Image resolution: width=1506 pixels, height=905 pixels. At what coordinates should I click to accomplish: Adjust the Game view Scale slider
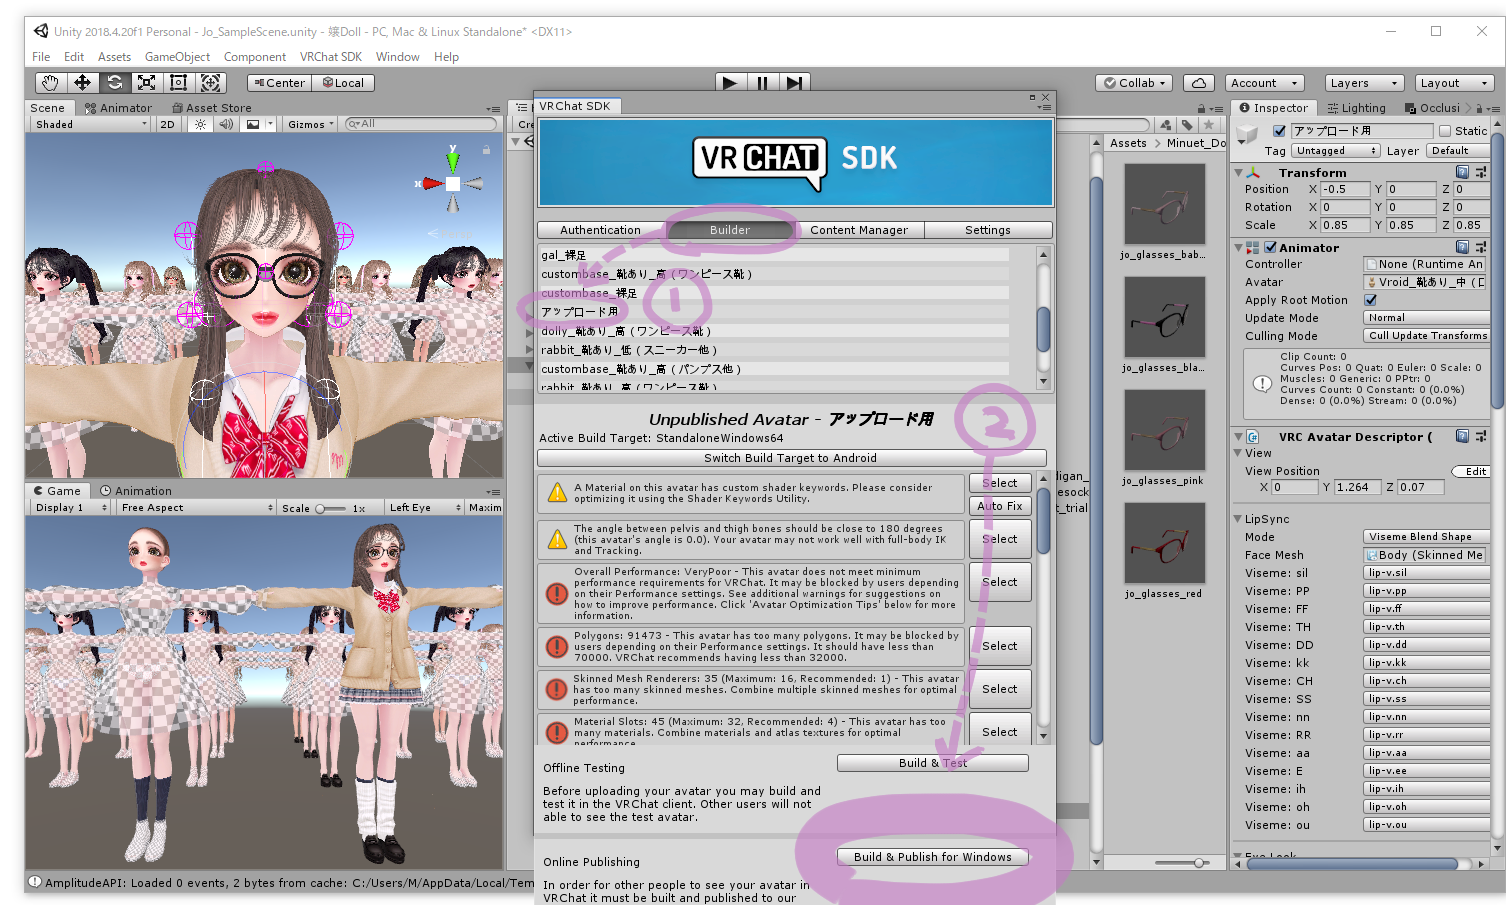pyautogui.click(x=330, y=508)
